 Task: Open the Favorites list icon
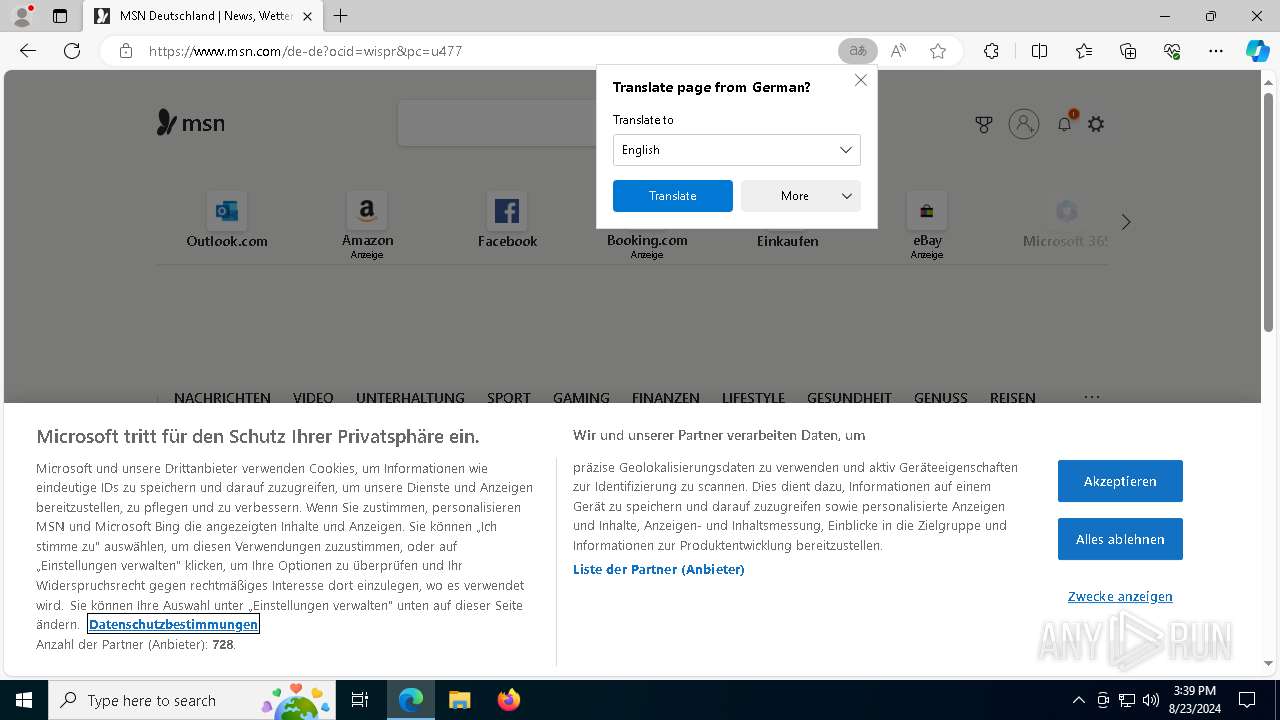[x=1084, y=51]
